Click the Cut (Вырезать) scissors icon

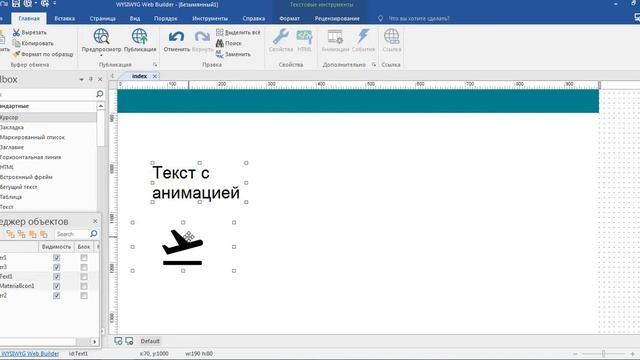point(16,32)
